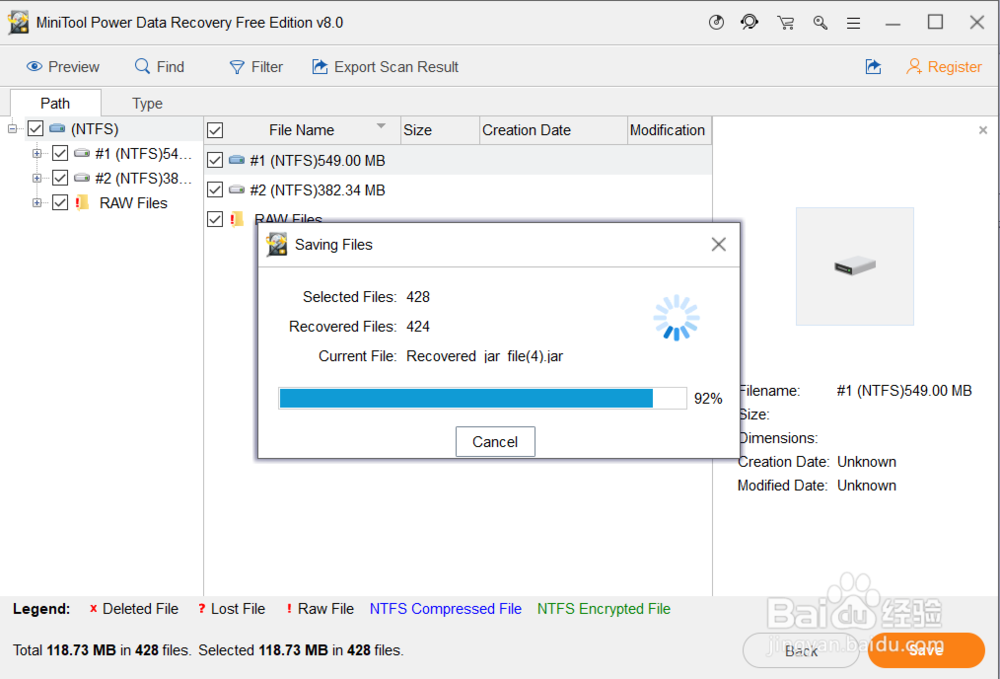Viewport: 1000px width, 679px height.
Task: Click the share icon beside Register
Action: pos(873,66)
